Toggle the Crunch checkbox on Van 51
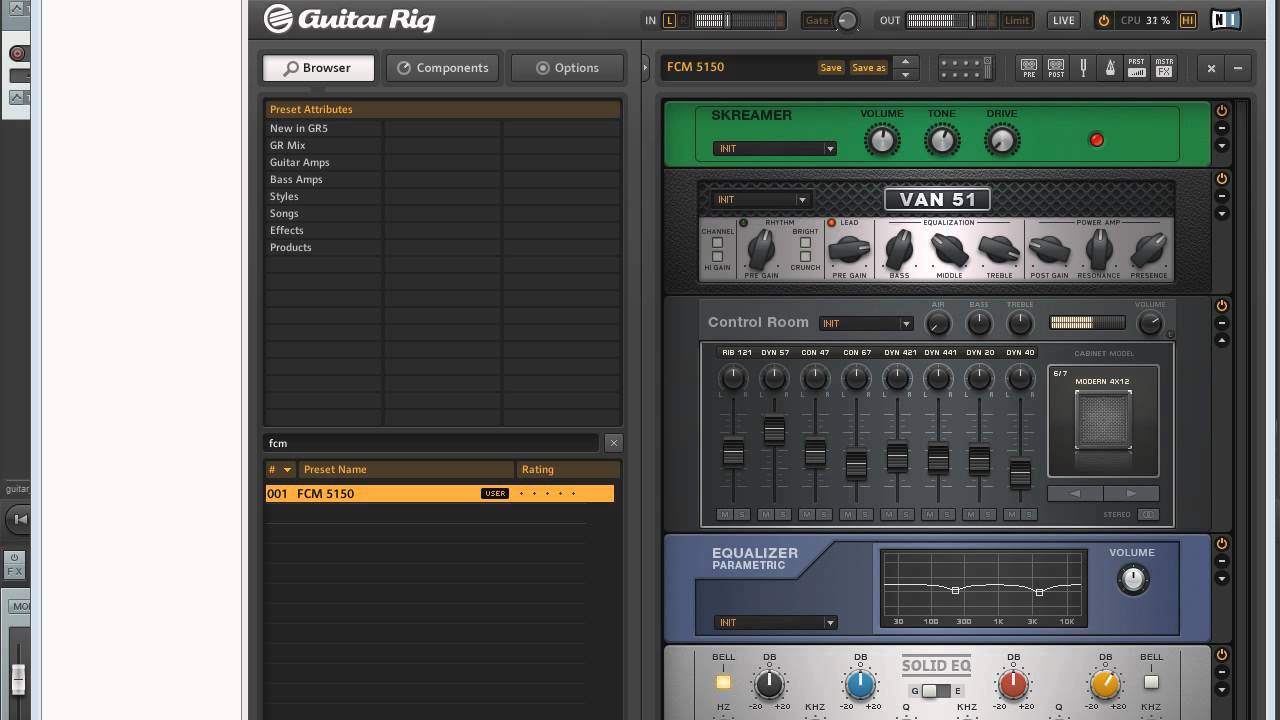 tap(805, 257)
